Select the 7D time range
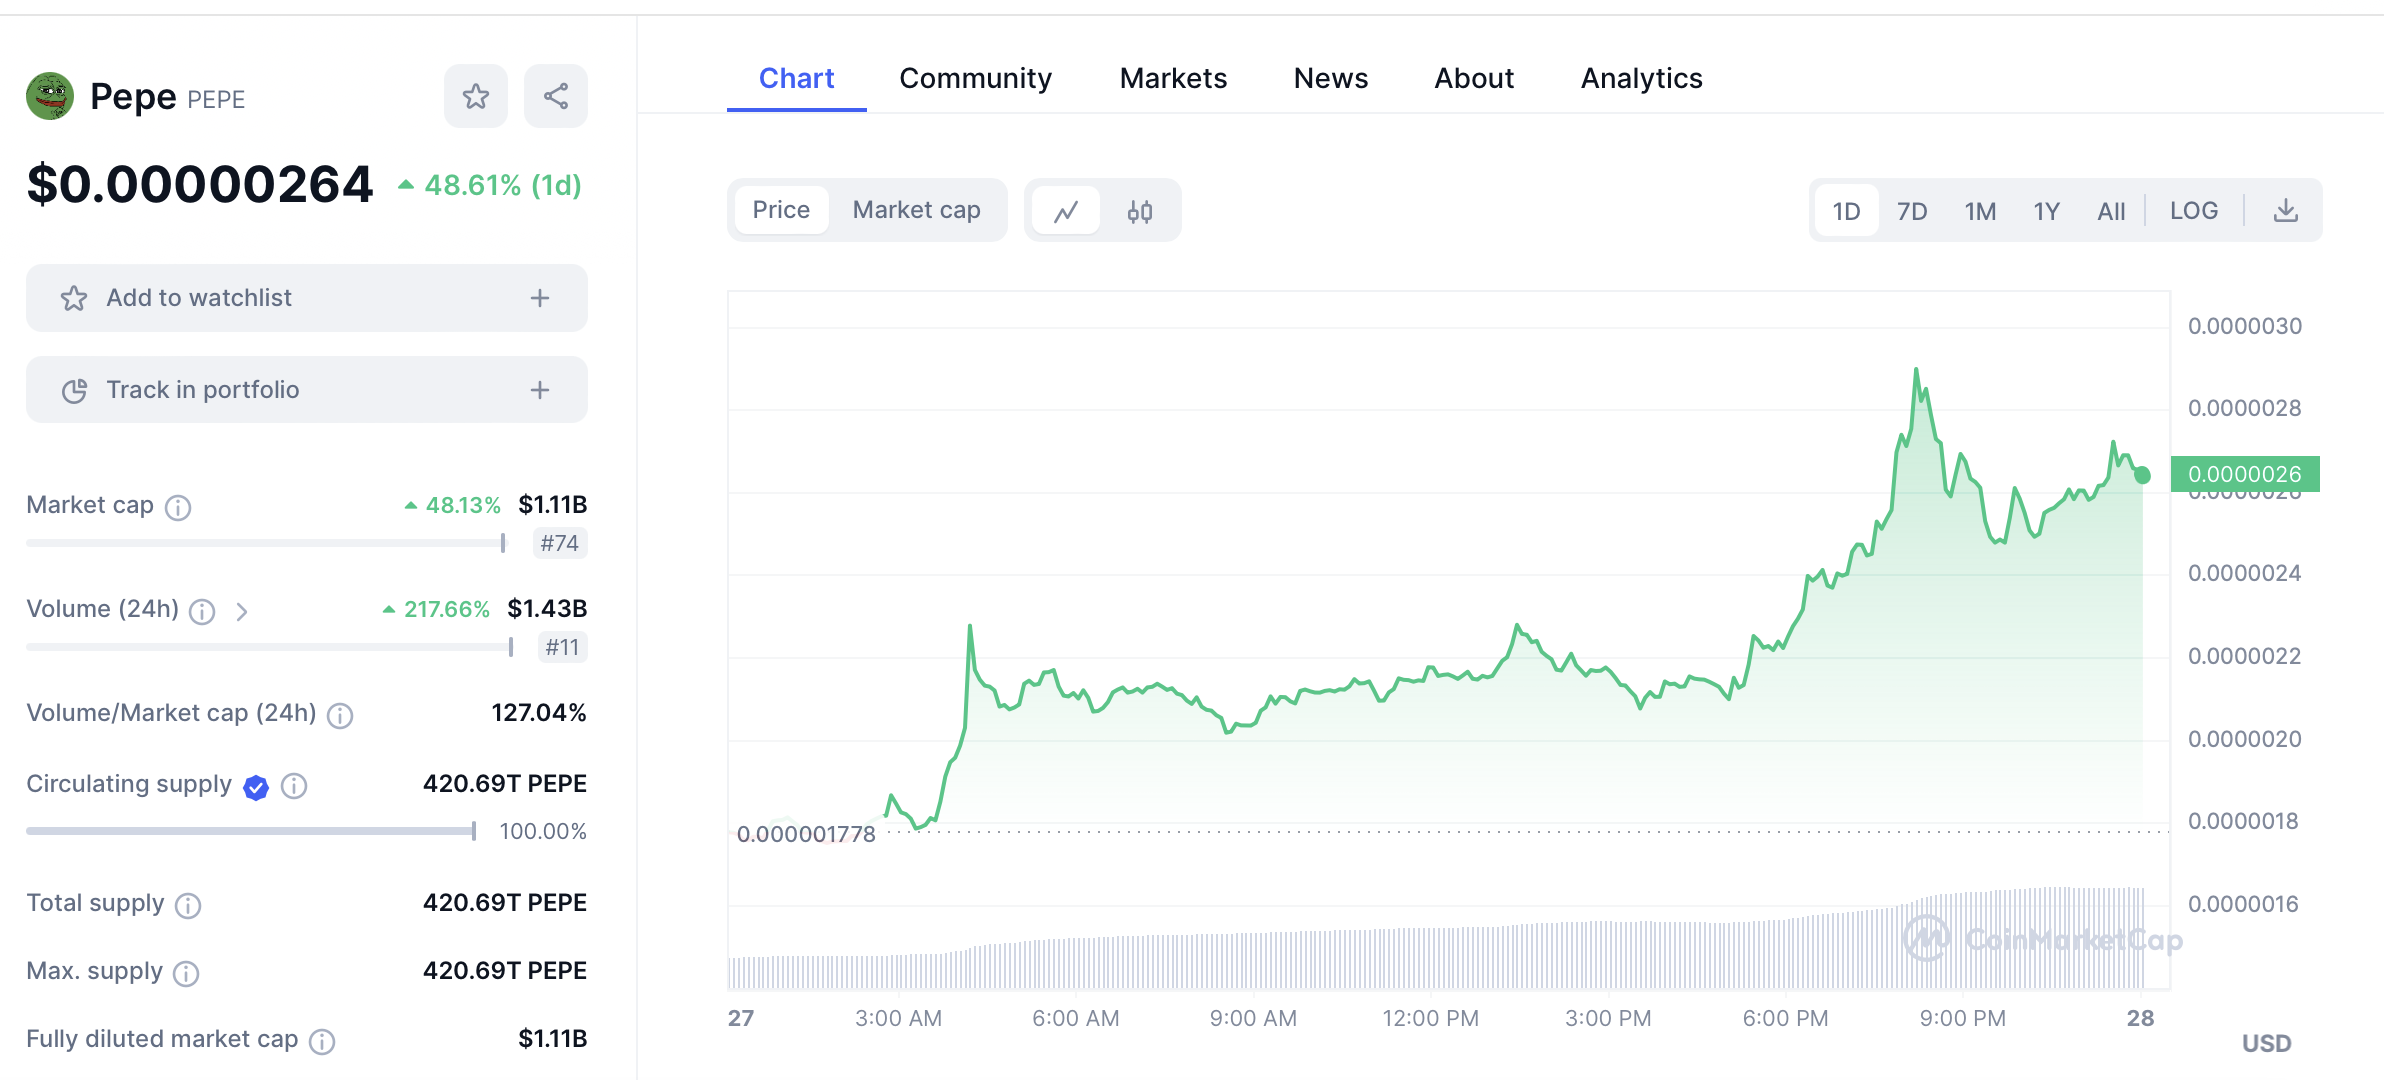The width and height of the screenshot is (2384, 1080). [x=1912, y=211]
